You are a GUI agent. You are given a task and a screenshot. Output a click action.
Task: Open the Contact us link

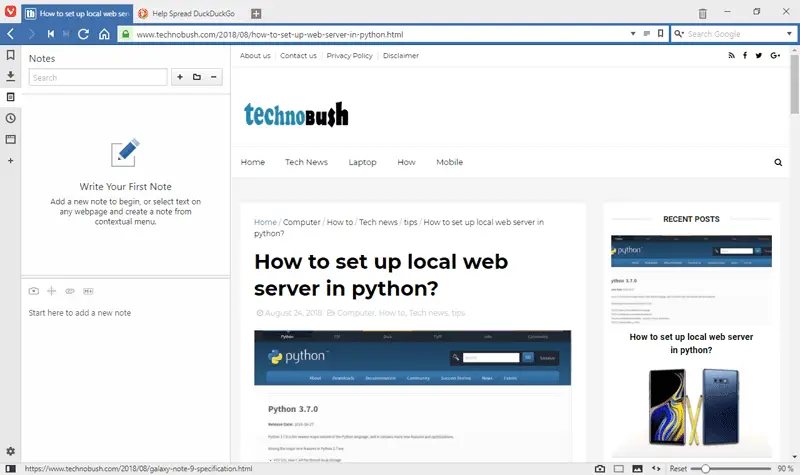click(x=298, y=56)
